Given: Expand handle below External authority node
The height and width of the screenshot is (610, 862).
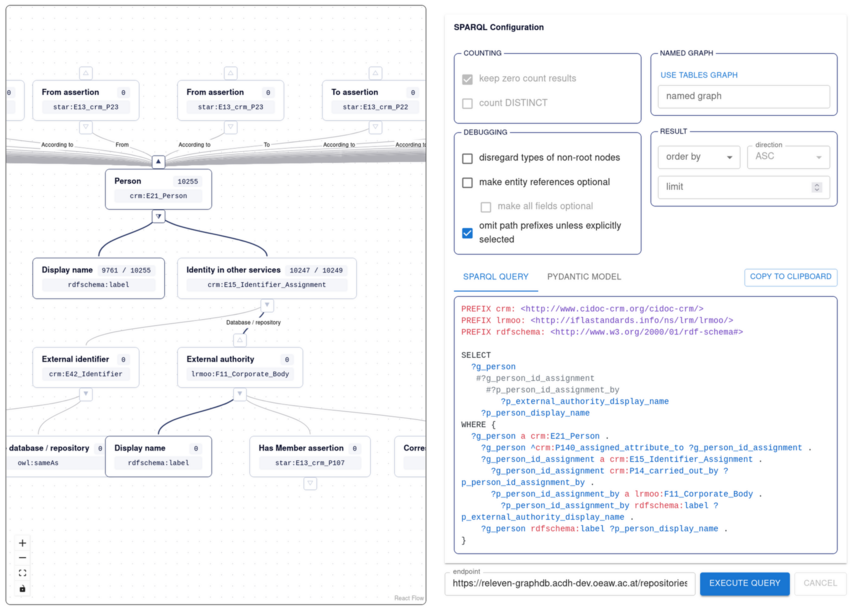Looking at the screenshot, I should click(240, 394).
